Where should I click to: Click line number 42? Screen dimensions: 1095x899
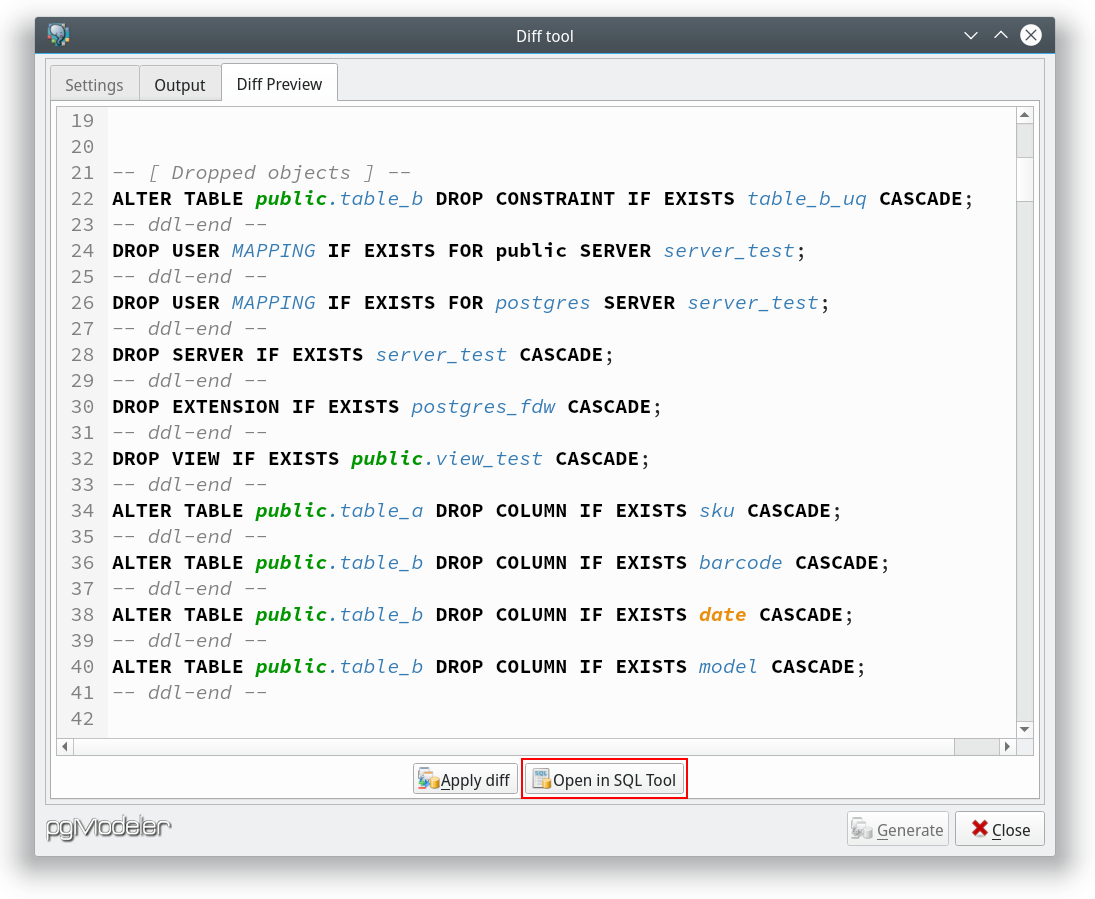click(82, 719)
